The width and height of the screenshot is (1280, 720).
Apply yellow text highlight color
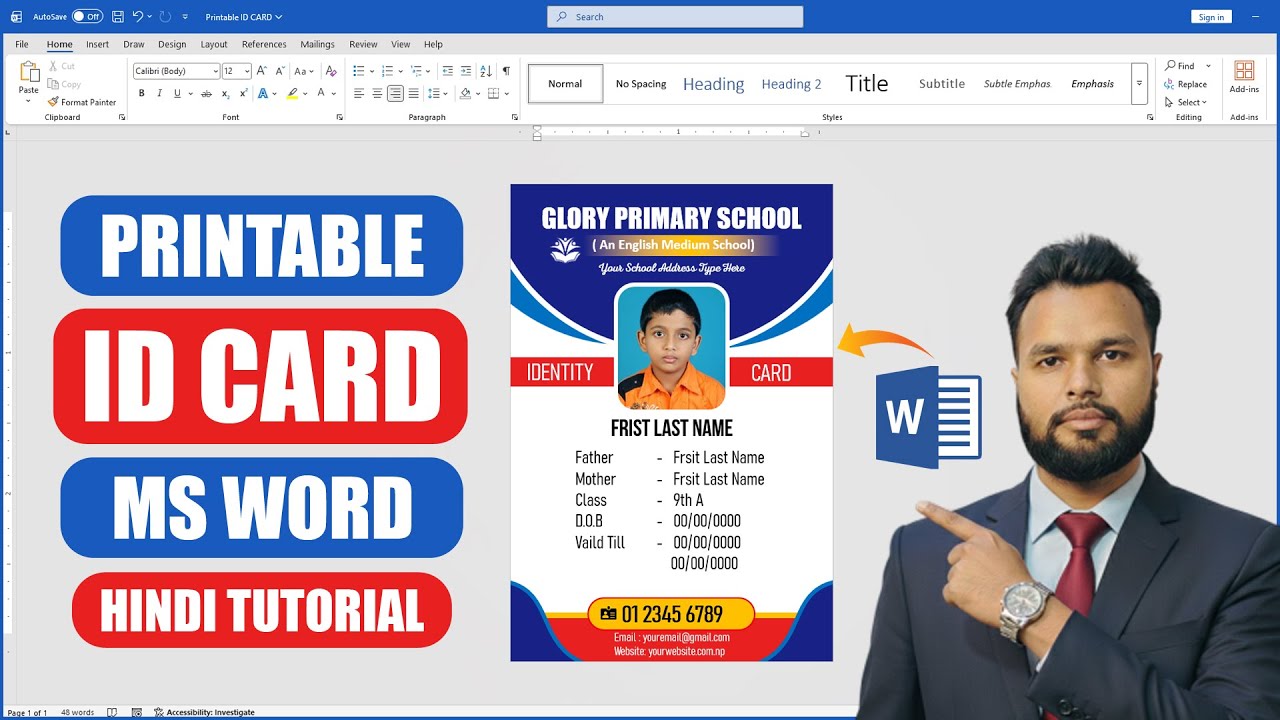tap(292, 93)
